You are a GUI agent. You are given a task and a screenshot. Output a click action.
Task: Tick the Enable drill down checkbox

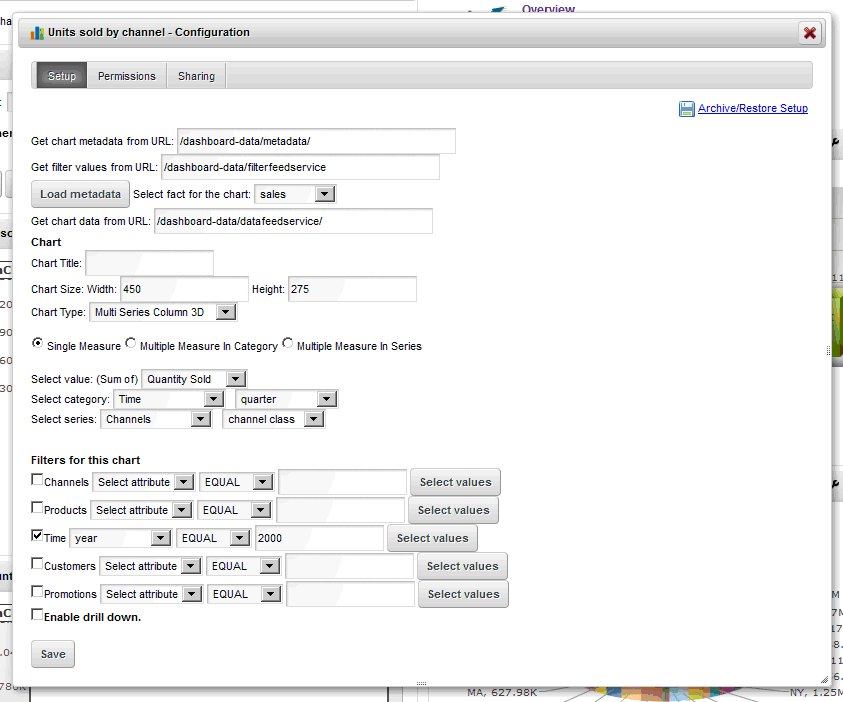pyautogui.click(x=37, y=615)
